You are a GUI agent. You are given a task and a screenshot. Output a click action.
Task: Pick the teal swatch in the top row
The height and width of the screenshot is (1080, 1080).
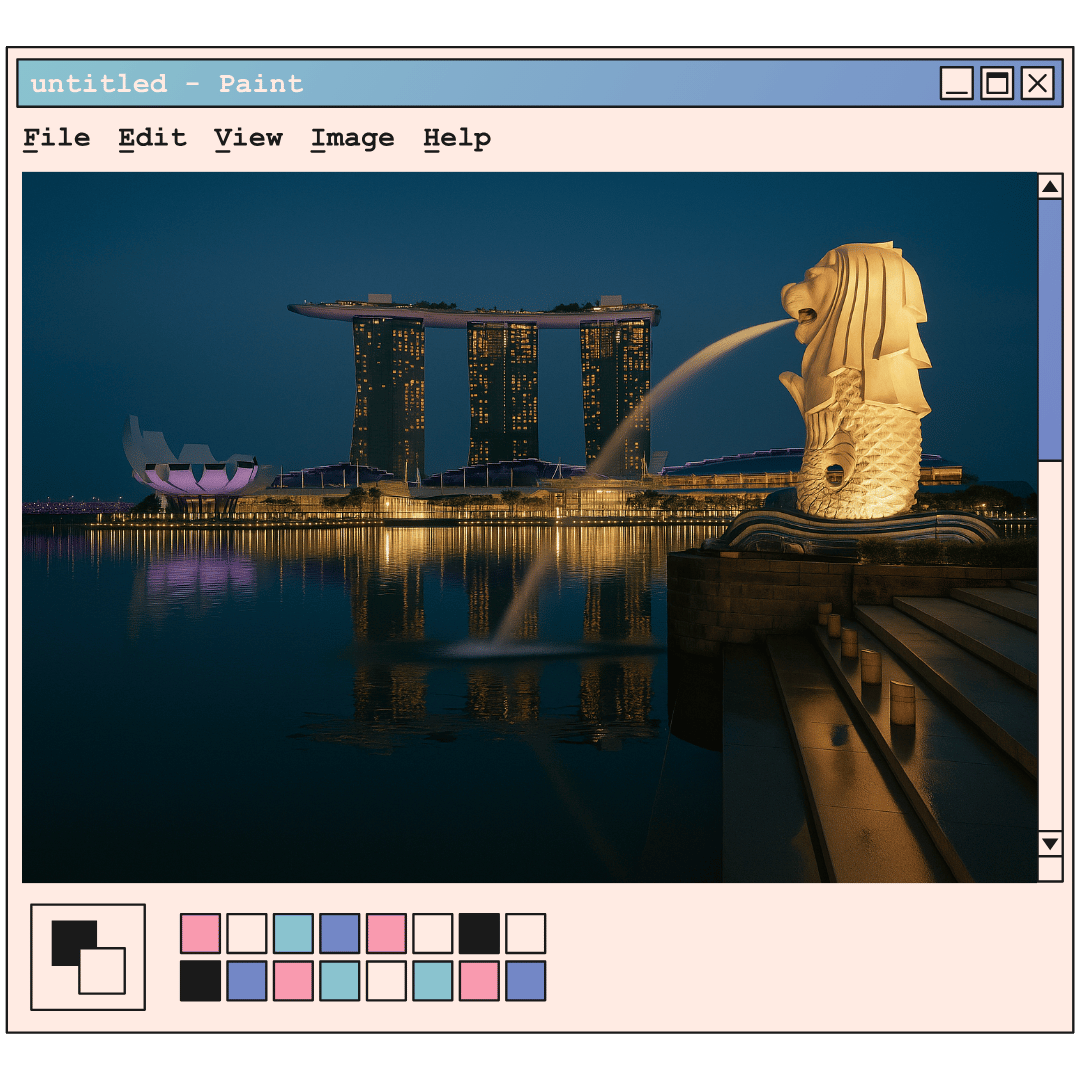293,933
